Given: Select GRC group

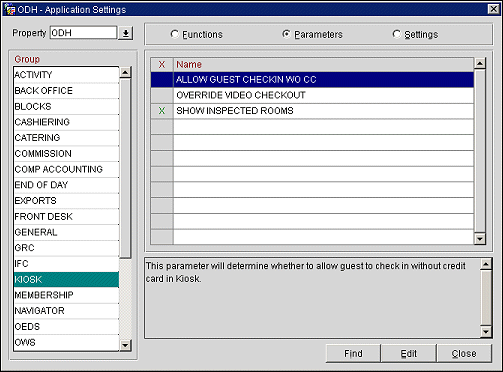Looking at the screenshot, I should click(x=66, y=248).
